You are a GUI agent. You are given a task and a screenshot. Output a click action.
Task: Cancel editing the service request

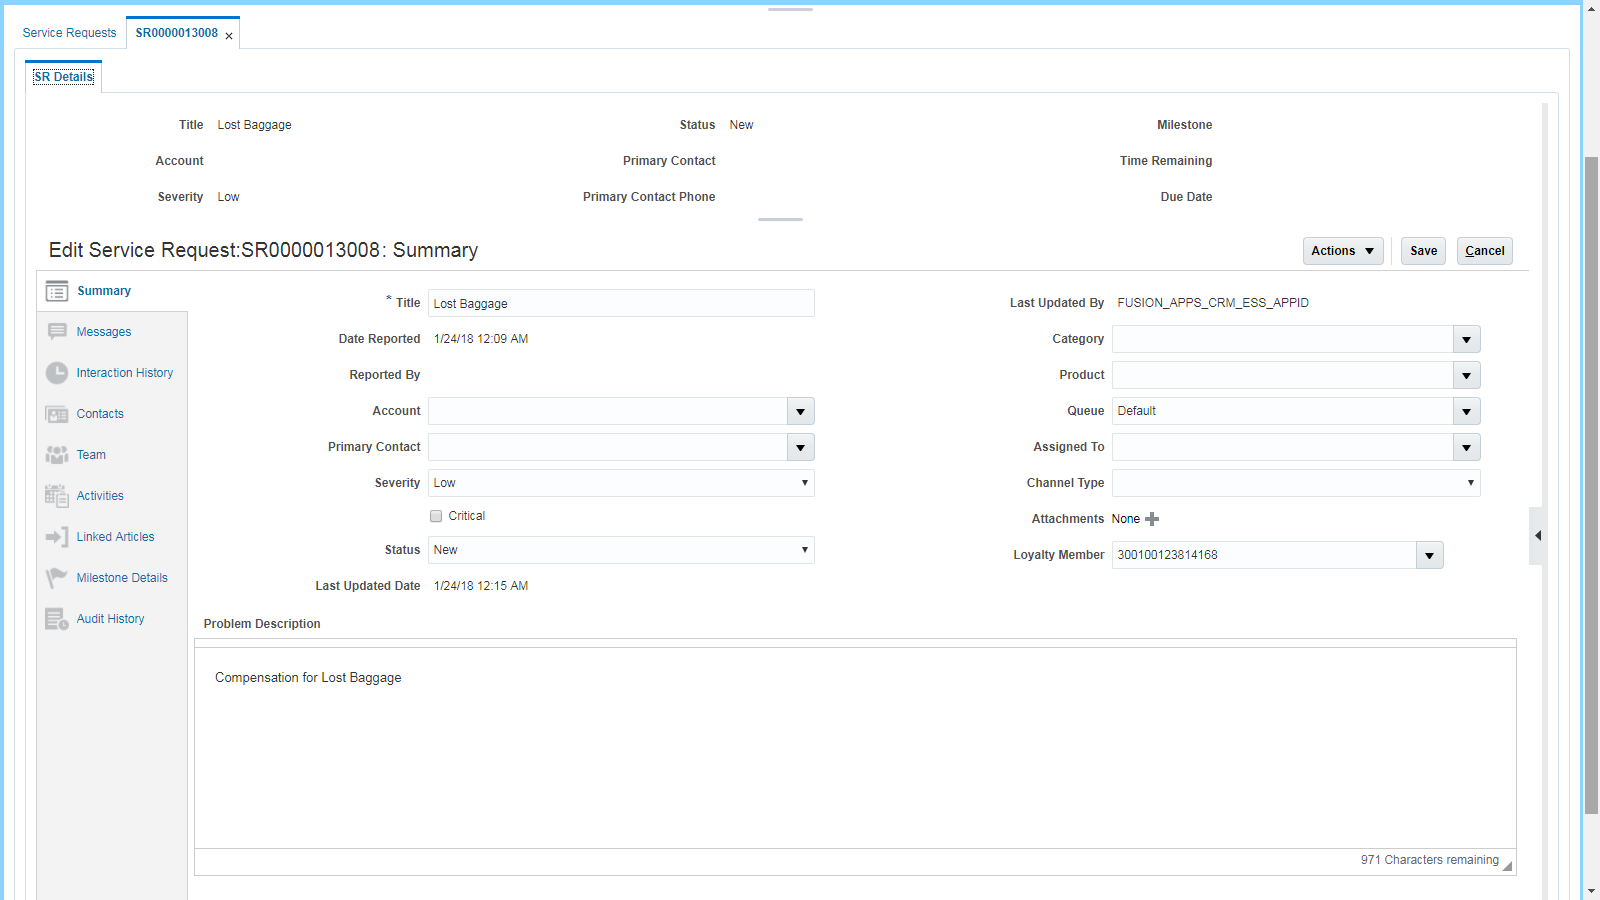[1483, 251]
